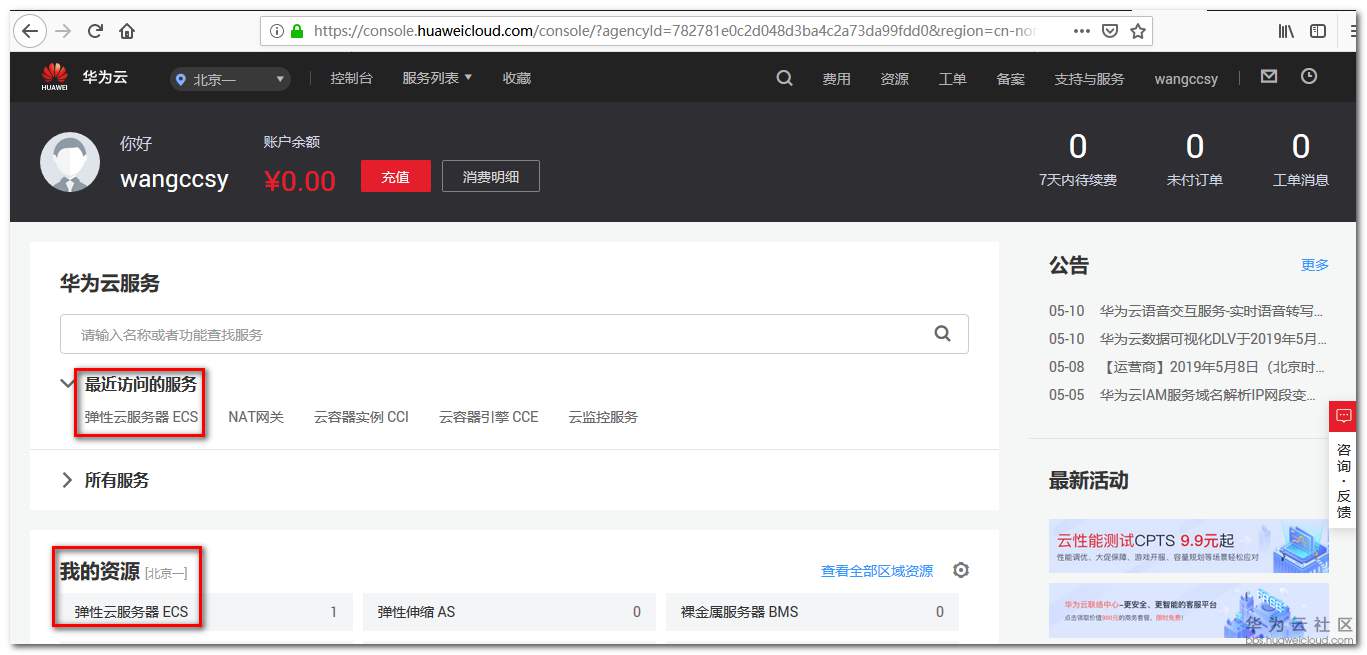Open the wangccsy account menu

tap(1186, 79)
